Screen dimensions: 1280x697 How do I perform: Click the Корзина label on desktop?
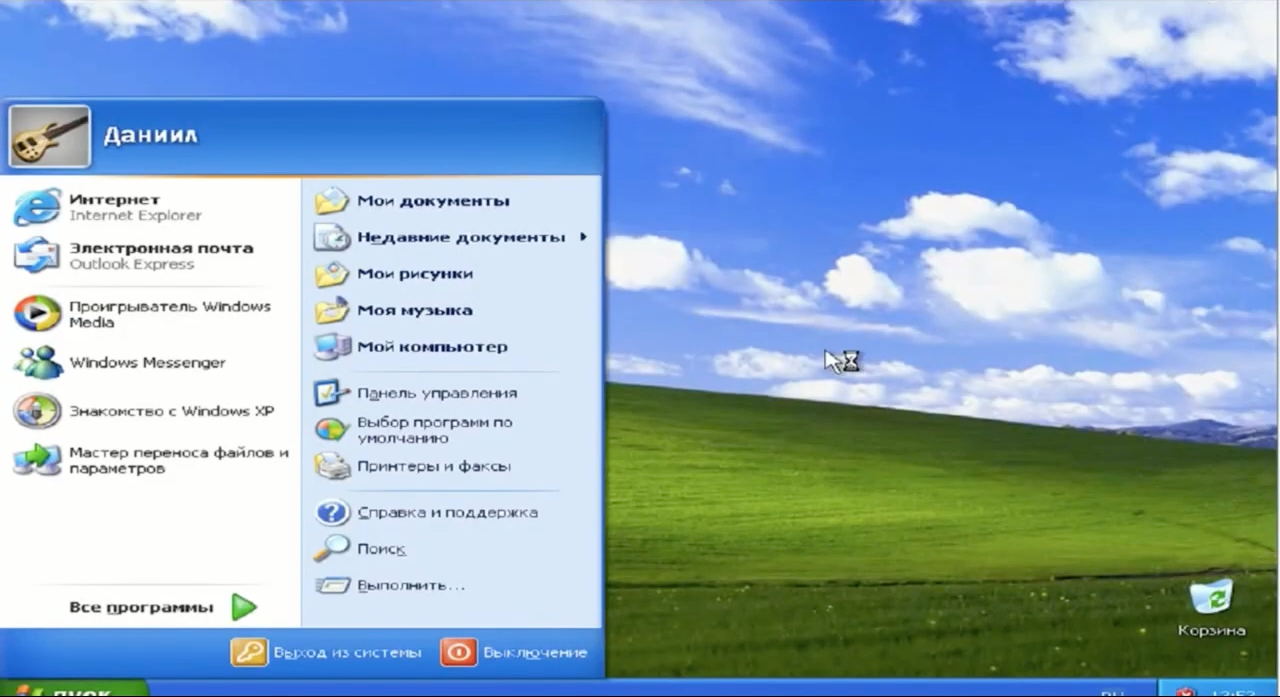tap(1211, 631)
